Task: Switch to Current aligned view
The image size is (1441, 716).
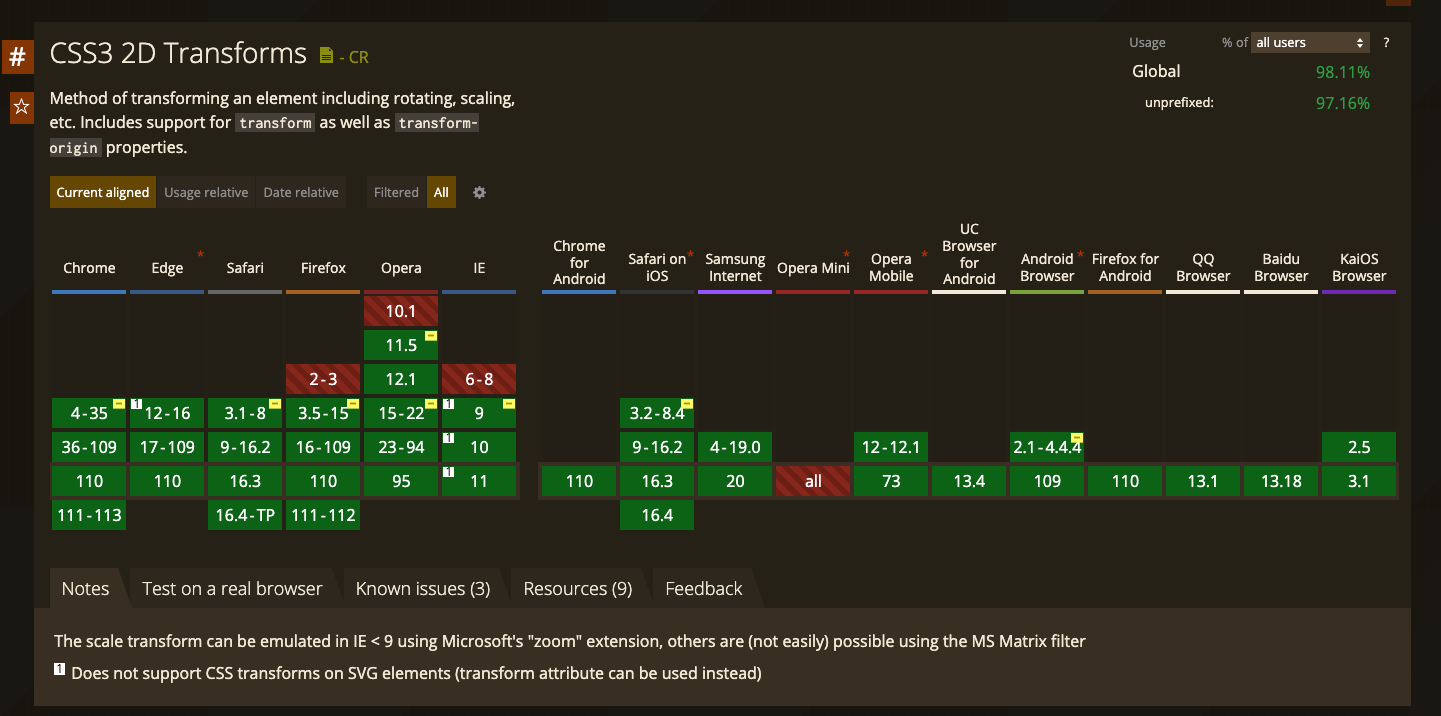Action: (x=103, y=193)
